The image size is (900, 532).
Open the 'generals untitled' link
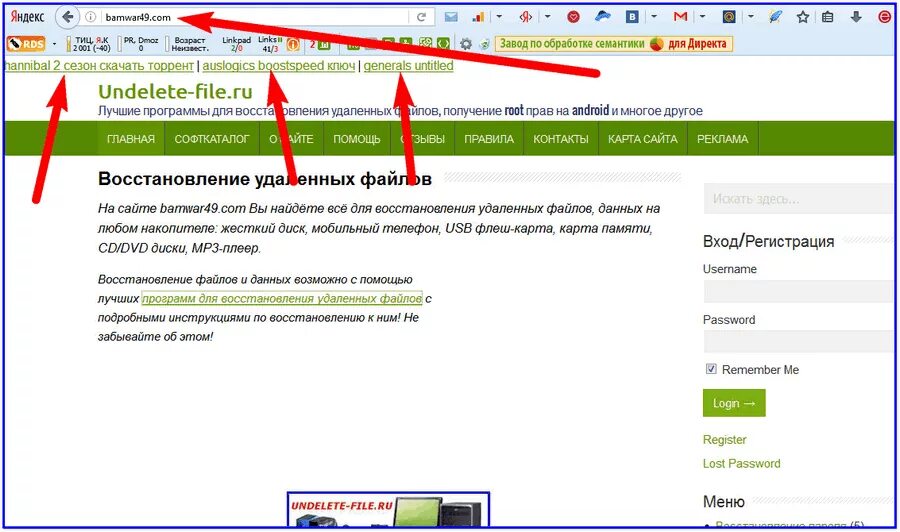(x=408, y=66)
